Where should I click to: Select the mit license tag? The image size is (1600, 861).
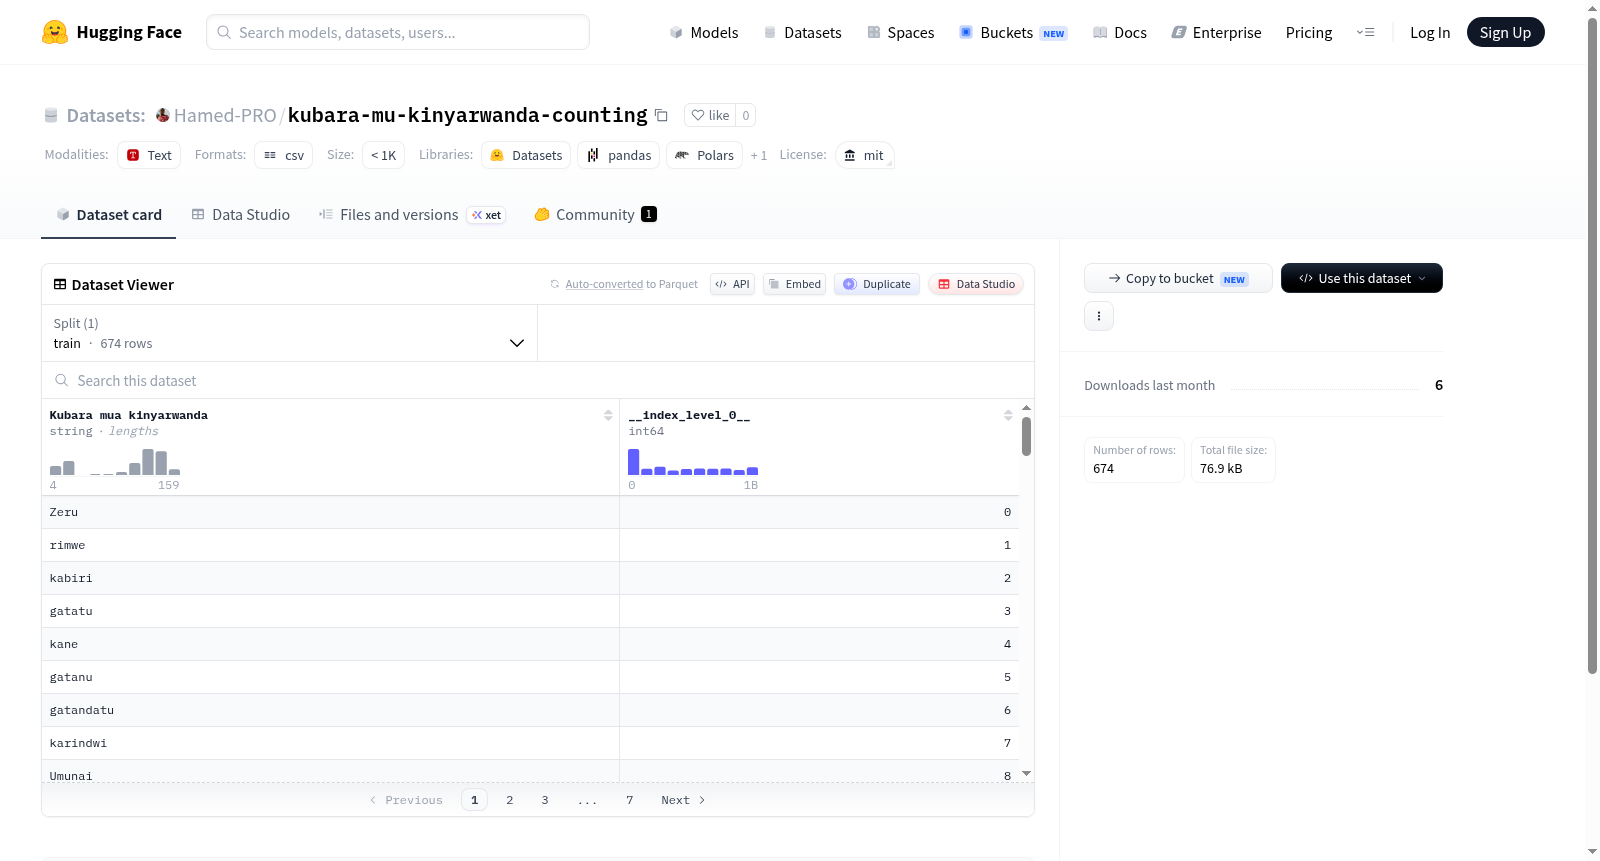[864, 155]
